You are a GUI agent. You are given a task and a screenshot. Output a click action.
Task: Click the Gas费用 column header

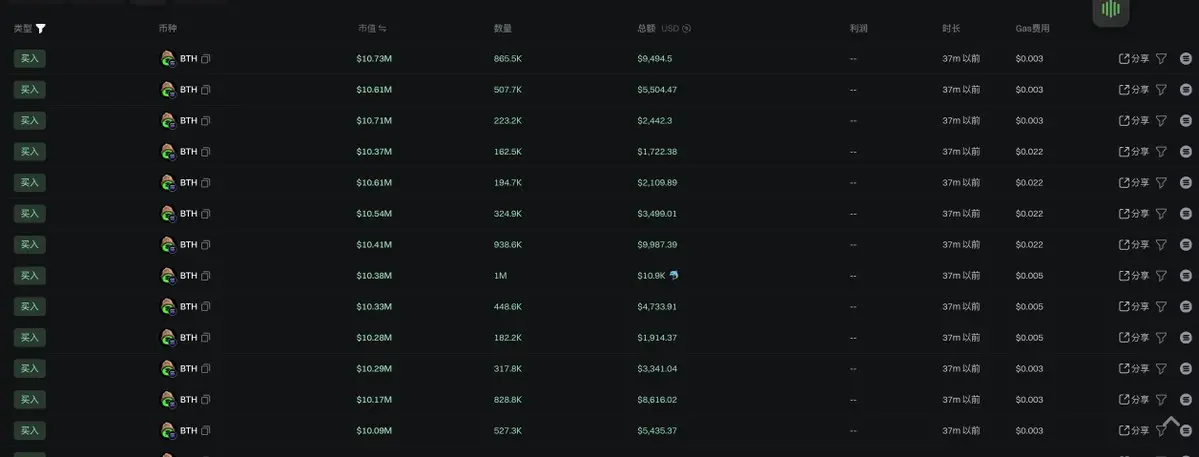(x=1032, y=28)
